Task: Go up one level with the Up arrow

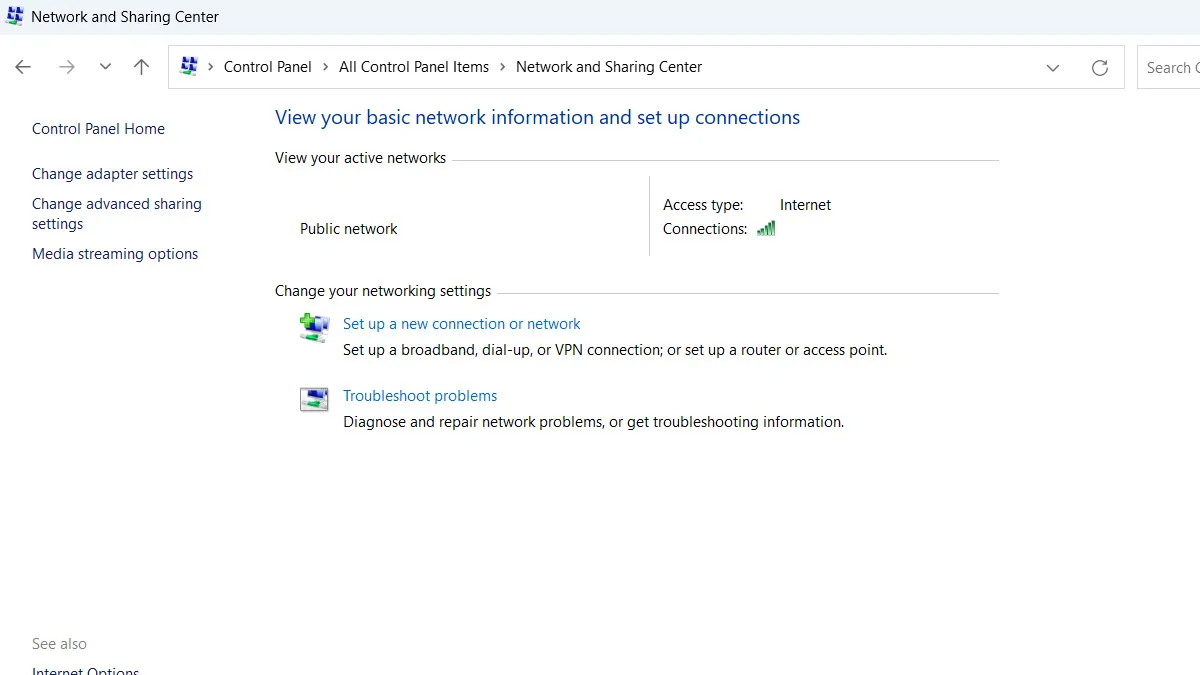Action: (141, 67)
